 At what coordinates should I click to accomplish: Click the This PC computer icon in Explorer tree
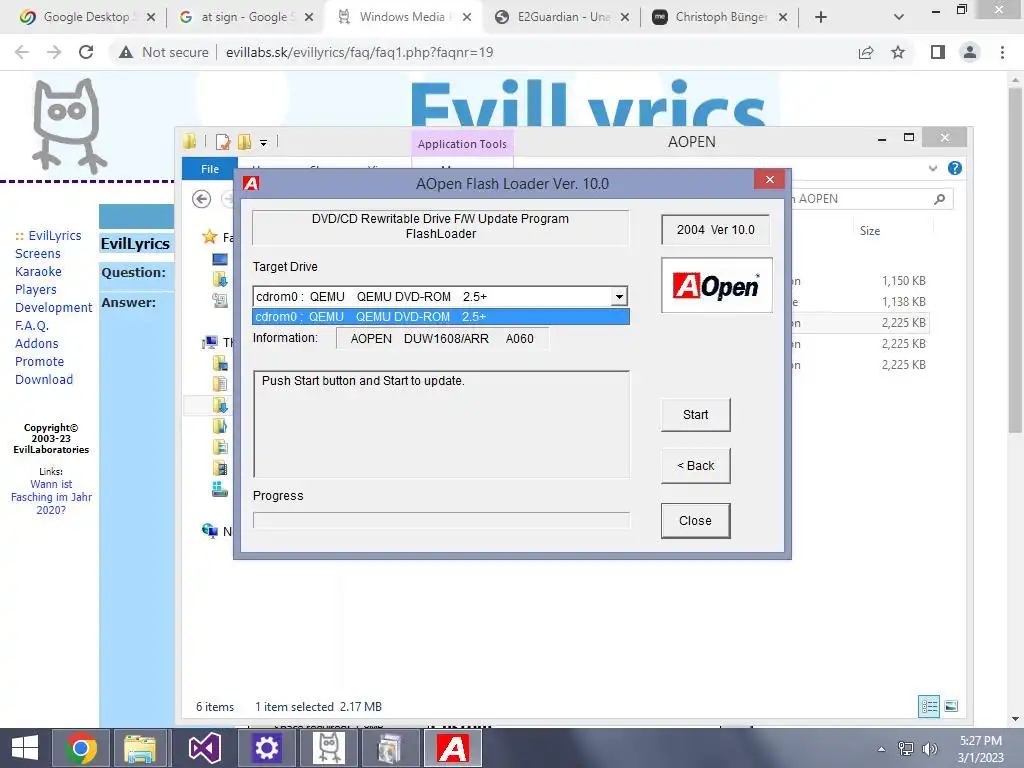pyautogui.click(x=210, y=342)
